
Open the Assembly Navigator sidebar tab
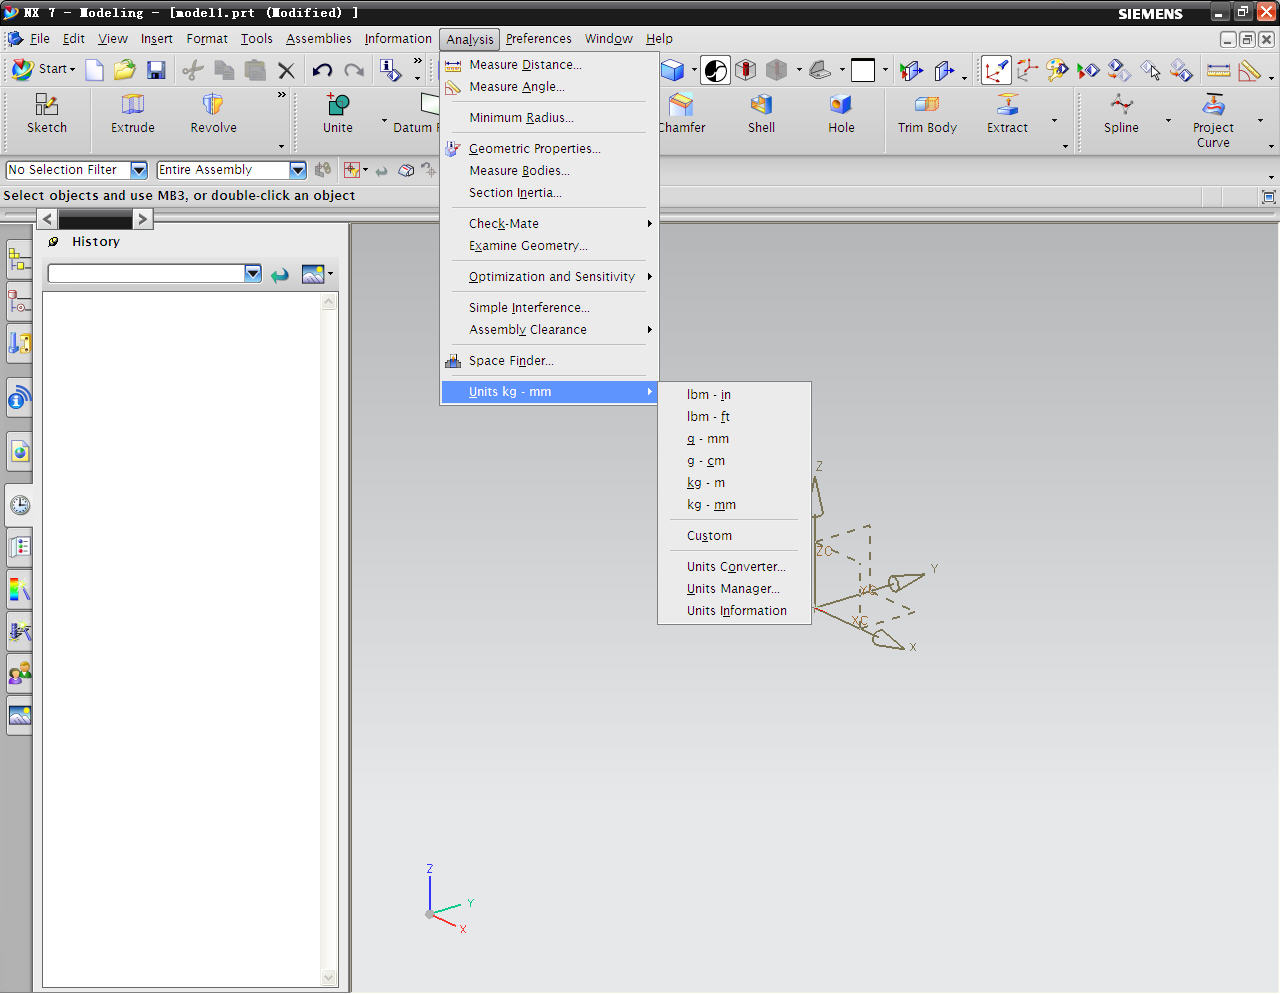(19, 260)
